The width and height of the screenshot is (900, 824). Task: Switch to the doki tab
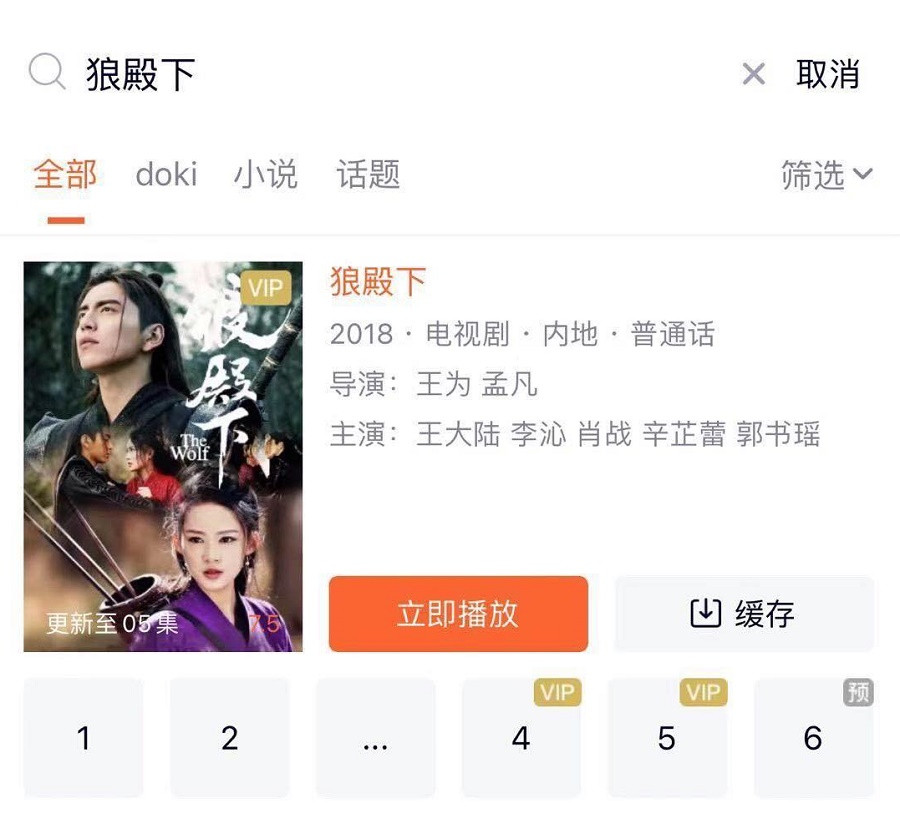tap(166, 174)
